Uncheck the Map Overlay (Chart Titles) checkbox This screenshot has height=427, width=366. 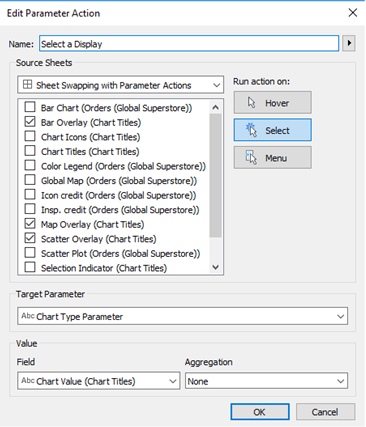tap(30, 223)
